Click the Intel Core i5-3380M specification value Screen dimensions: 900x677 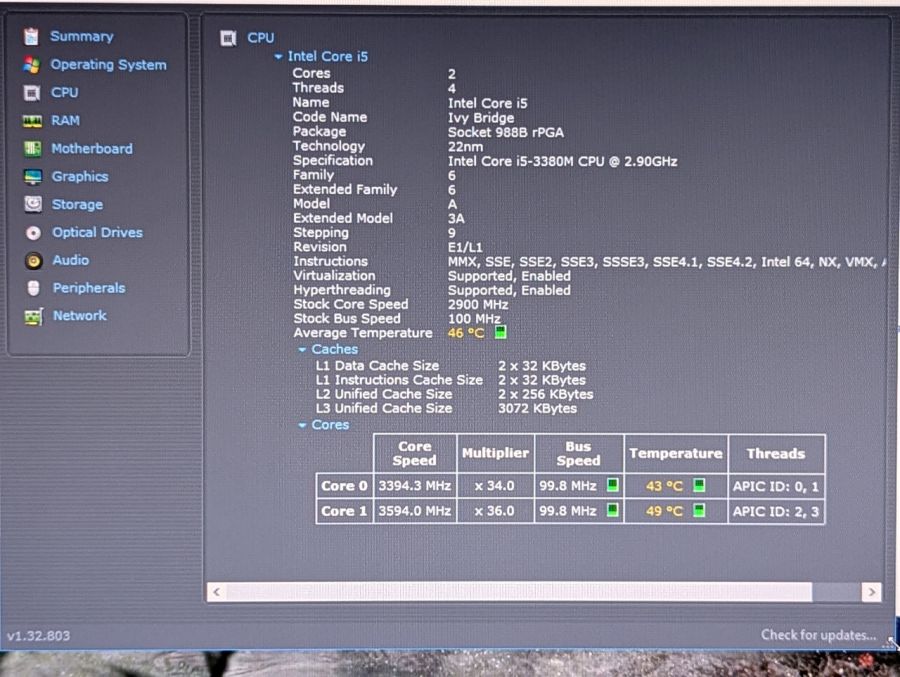[x=562, y=161]
